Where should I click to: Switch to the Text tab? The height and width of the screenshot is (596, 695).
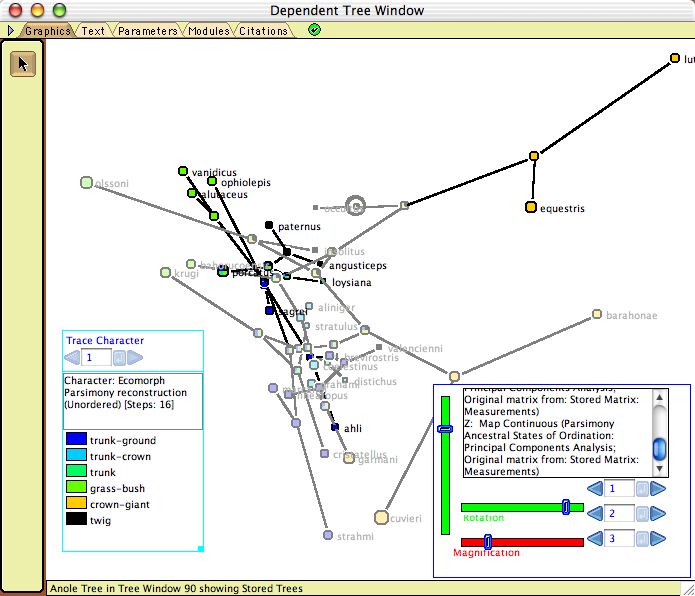click(93, 31)
